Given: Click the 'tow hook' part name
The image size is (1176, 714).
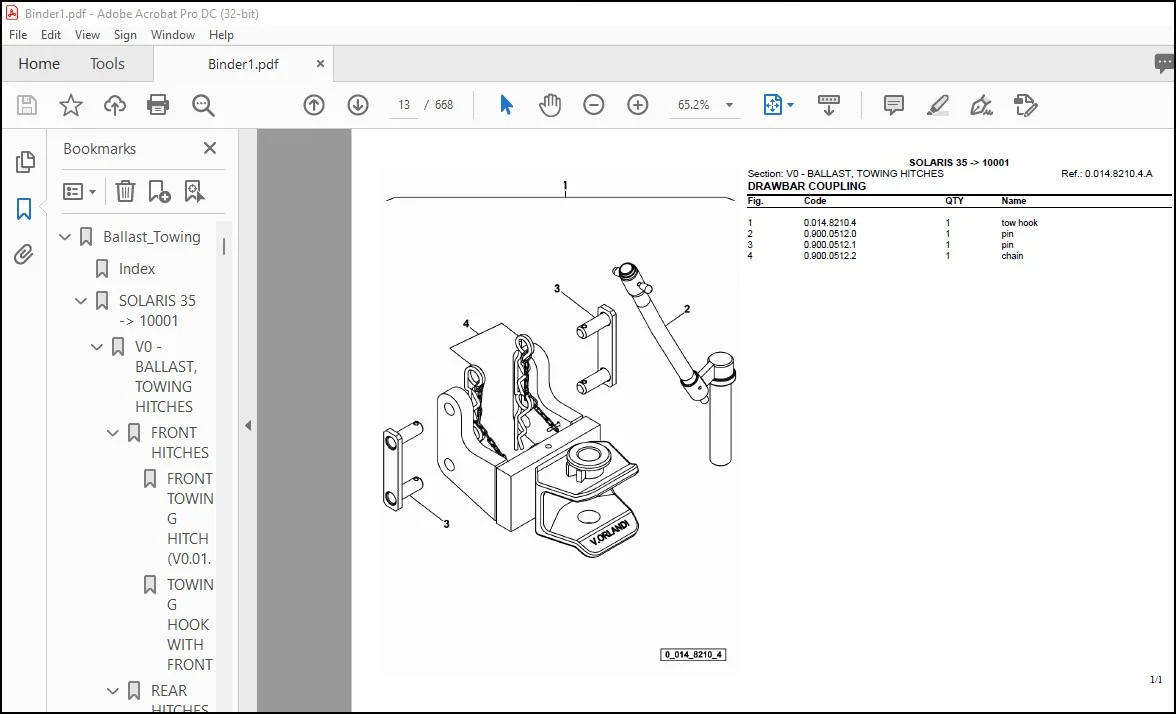Looking at the screenshot, I should pos(1019,223).
